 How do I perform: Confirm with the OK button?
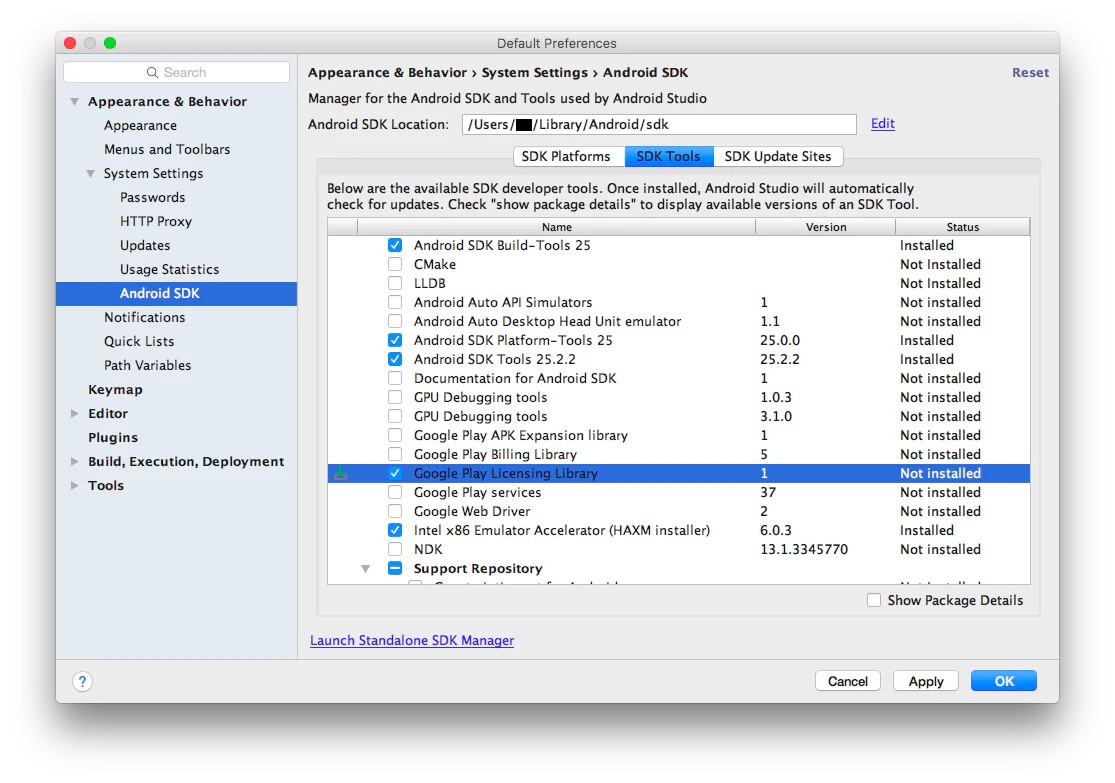click(x=1004, y=681)
